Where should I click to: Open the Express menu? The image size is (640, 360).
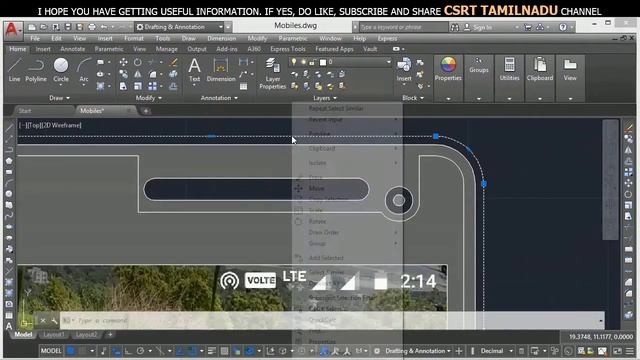tap(387, 38)
